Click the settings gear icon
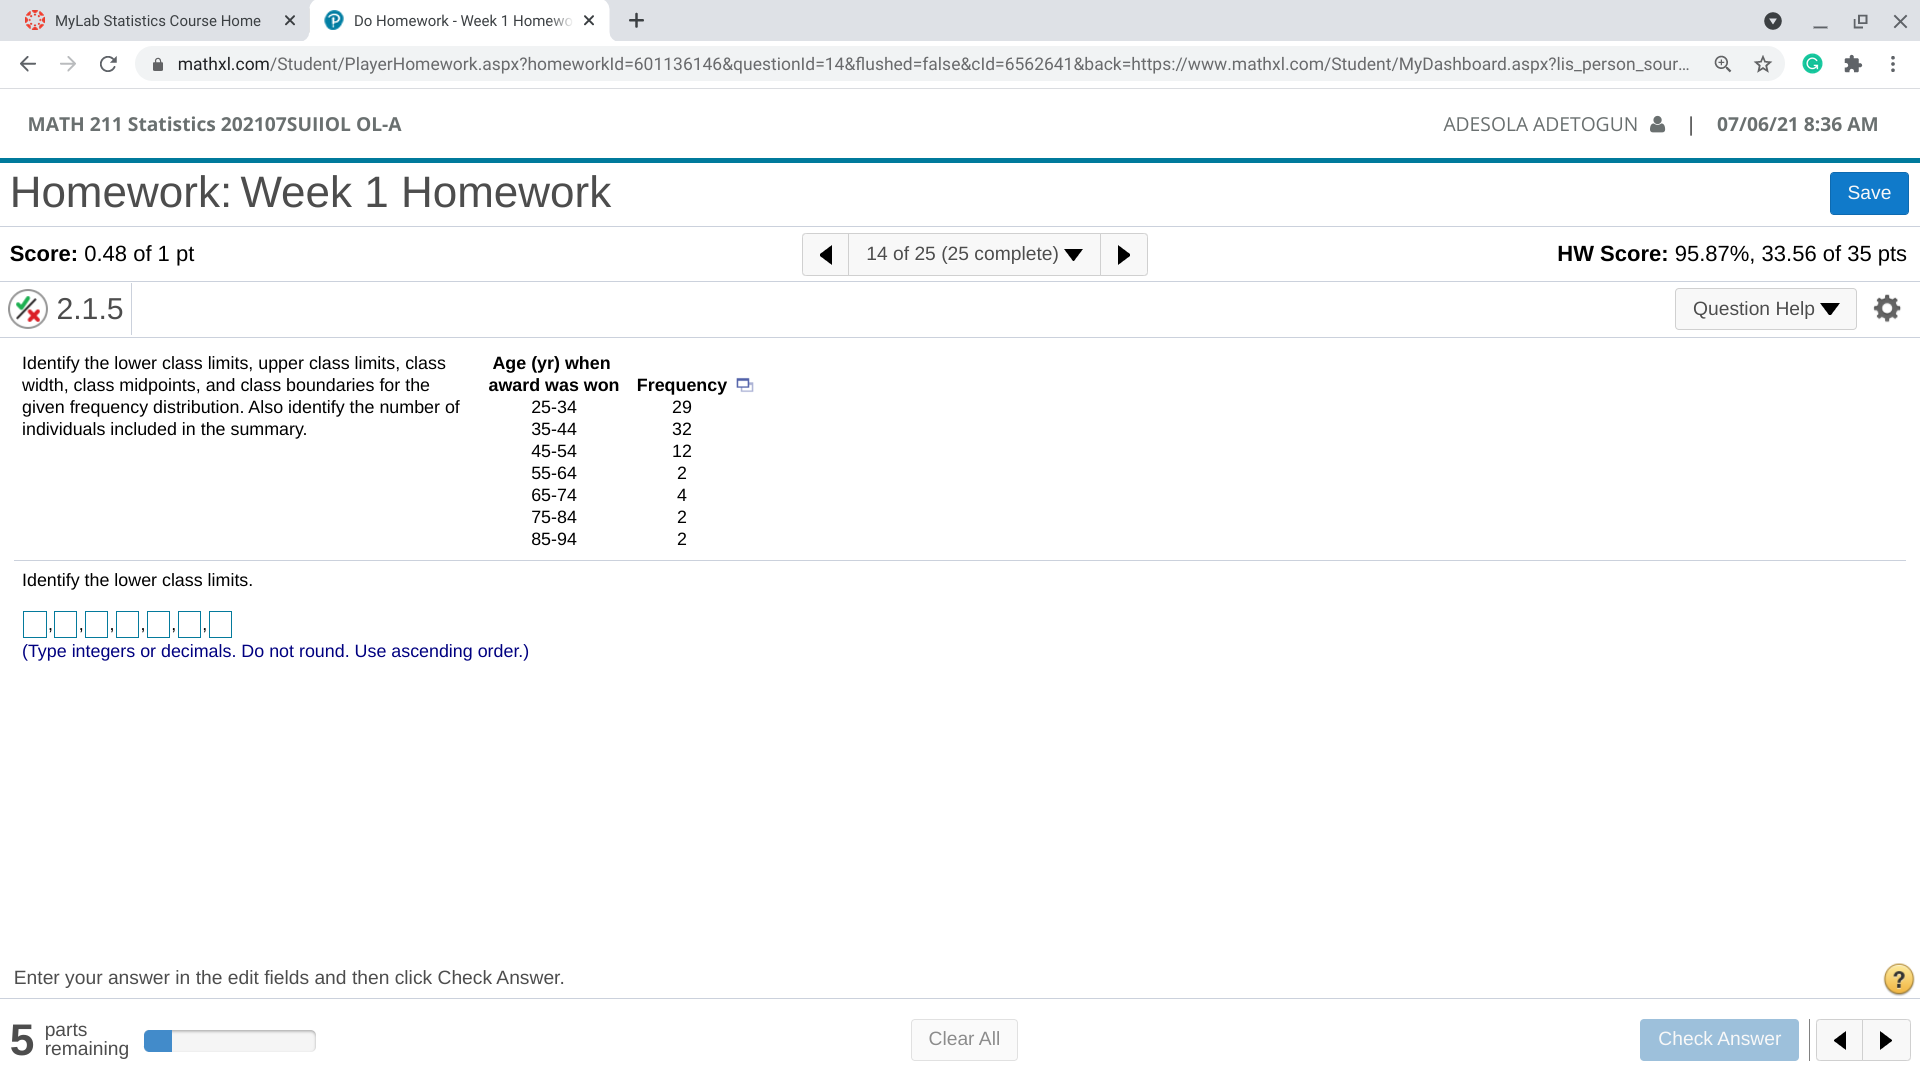The height and width of the screenshot is (1080, 1920). [x=1887, y=309]
